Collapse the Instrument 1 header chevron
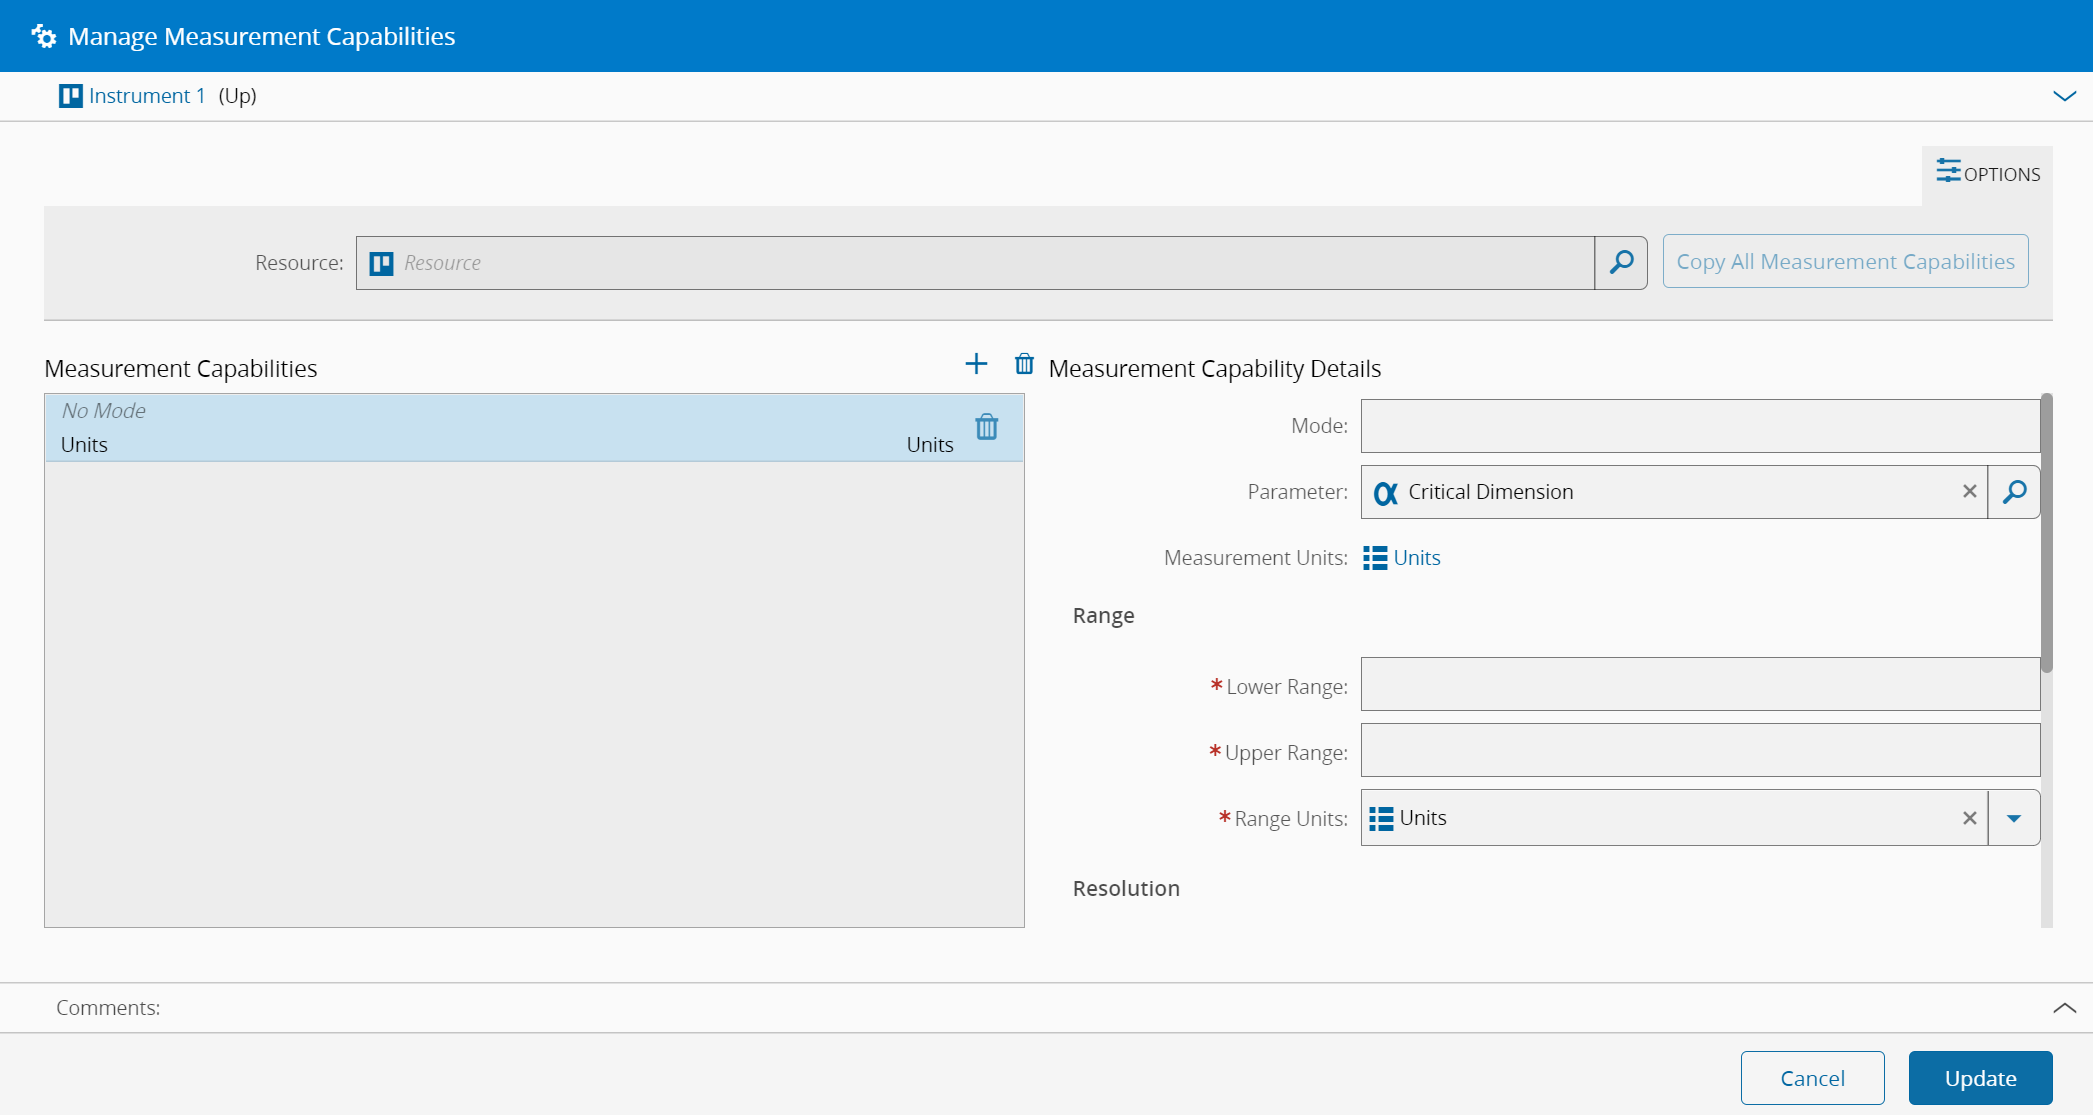Viewport: 2093px width, 1115px height. point(2064,96)
